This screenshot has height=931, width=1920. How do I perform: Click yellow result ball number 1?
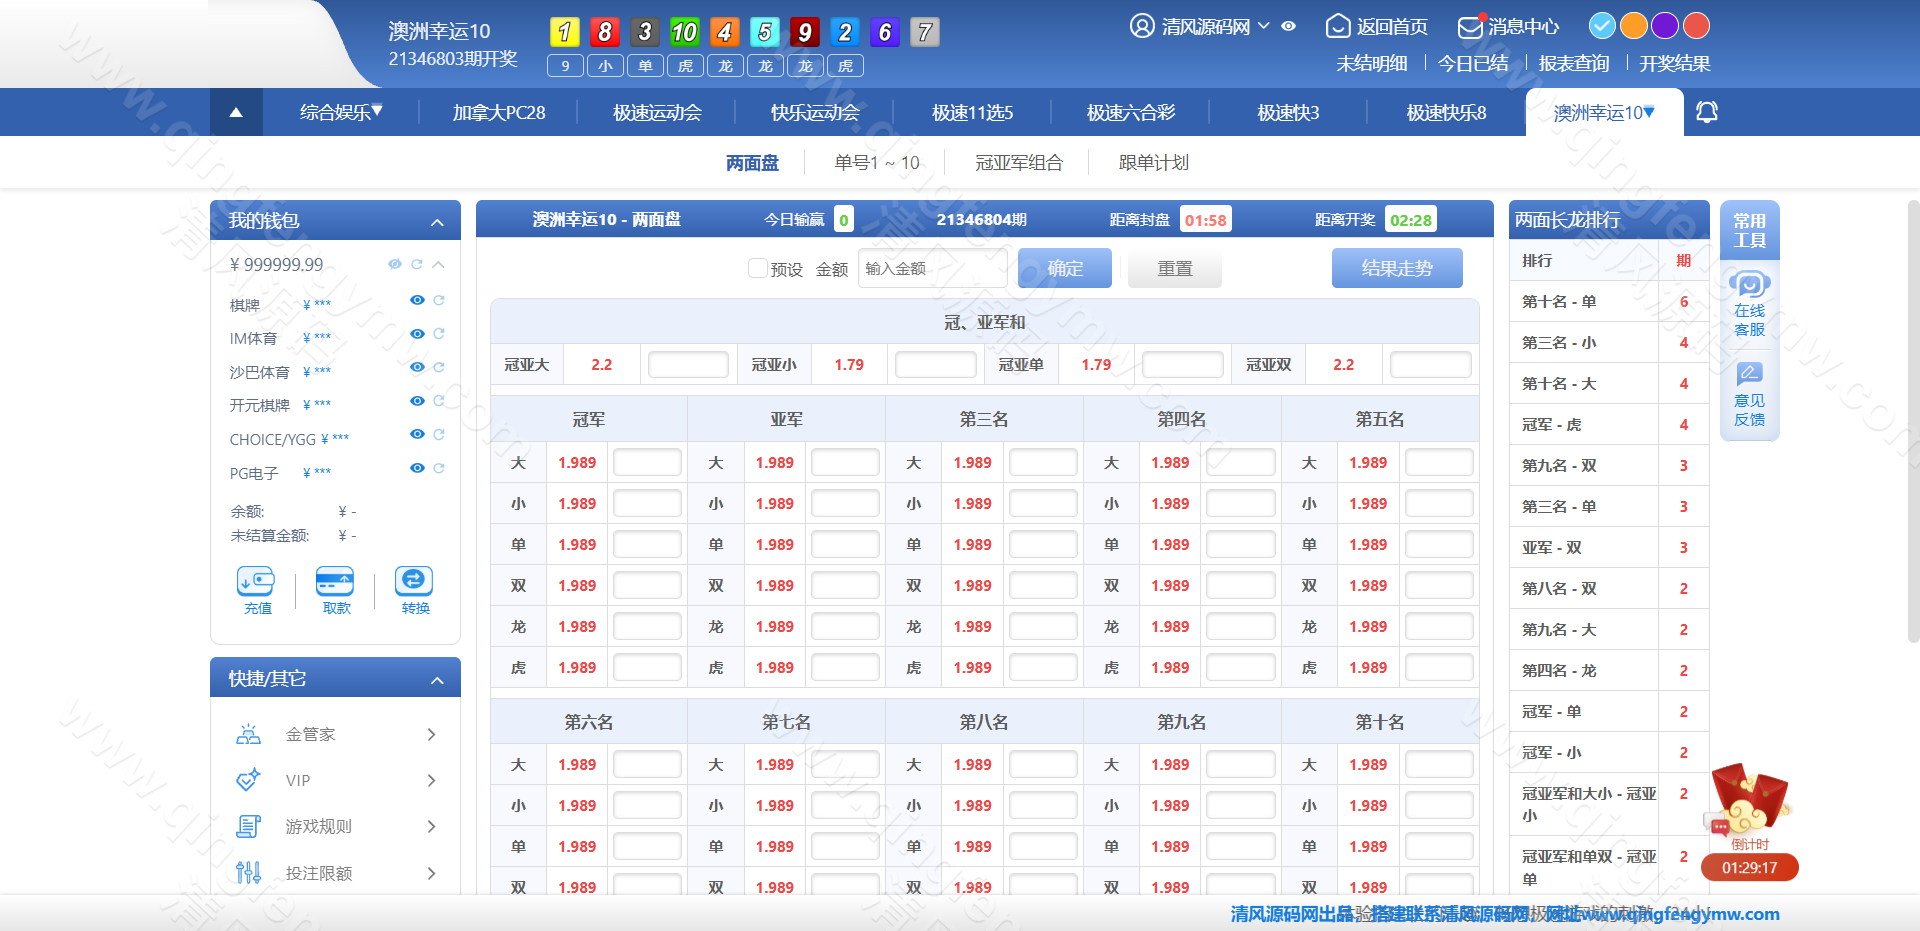click(565, 32)
